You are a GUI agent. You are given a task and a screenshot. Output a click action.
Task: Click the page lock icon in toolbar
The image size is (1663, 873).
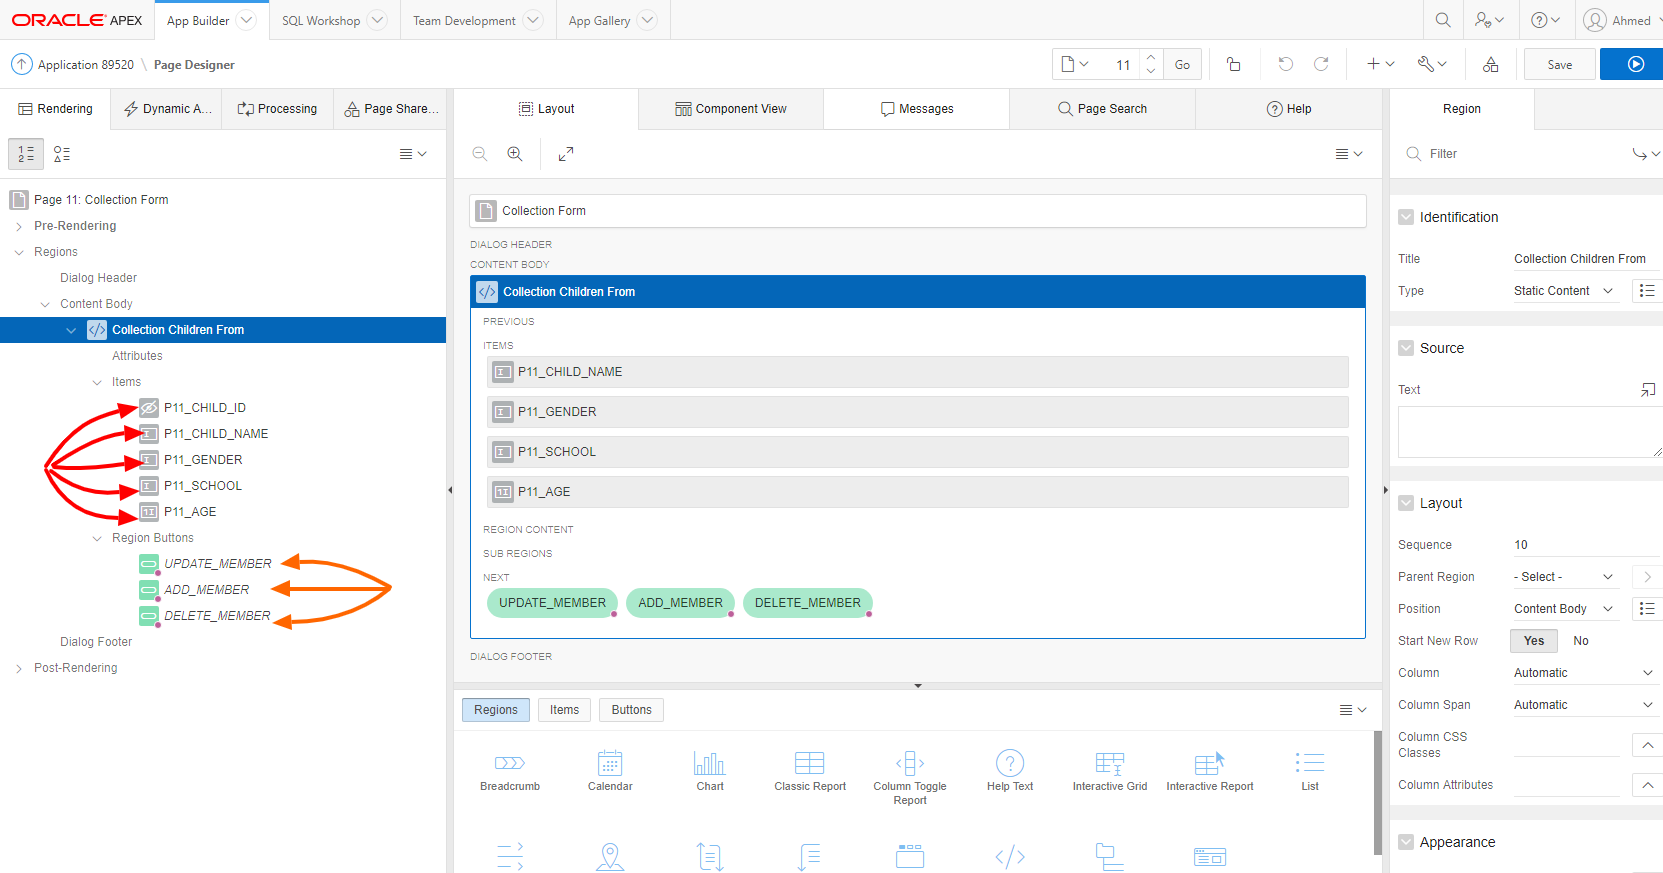(1233, 64)
